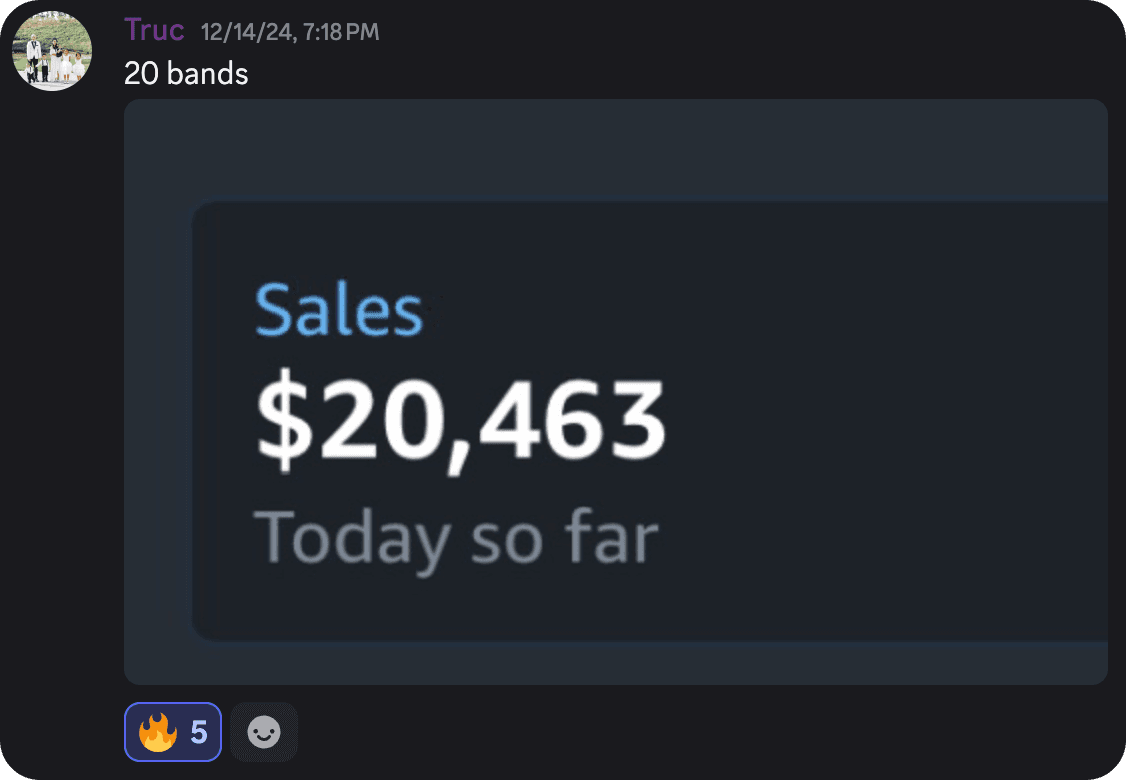
Task: Open the sales screenshot image attachment
Action: [x=615, y=391]
